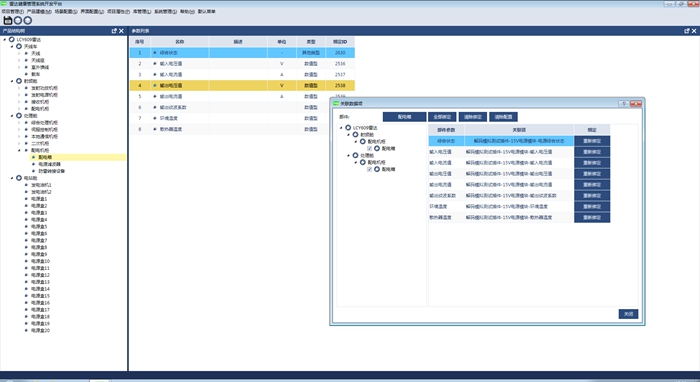Click bullet icon of 发电油机1 tree row
Screen dimensions: 700x382
point(26,185)
